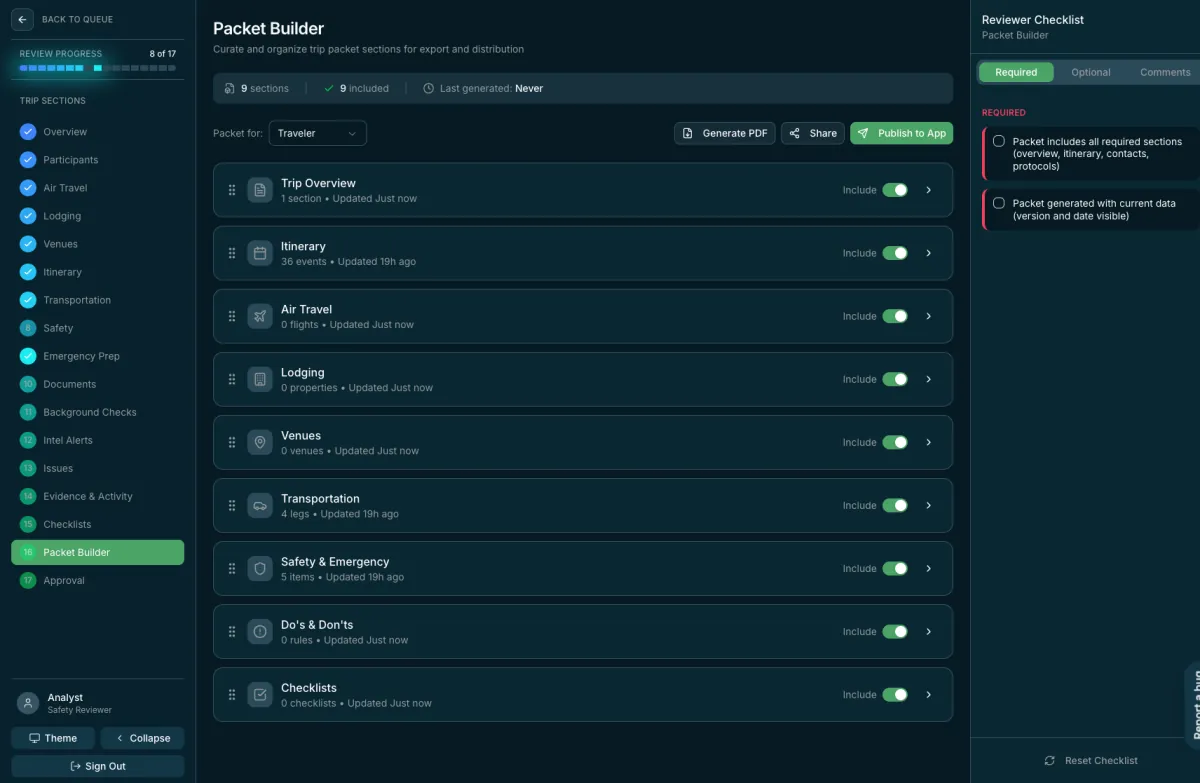Click the drag handle on Do's & Don'ts row
Viewport: 1200px width, 783px height.
click(x=232, y=631)
